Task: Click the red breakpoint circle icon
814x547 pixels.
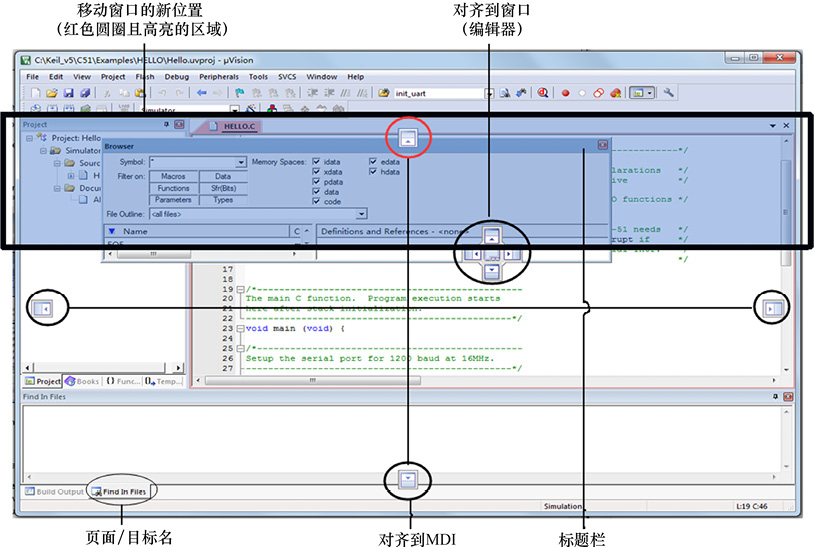Action: 564,93
